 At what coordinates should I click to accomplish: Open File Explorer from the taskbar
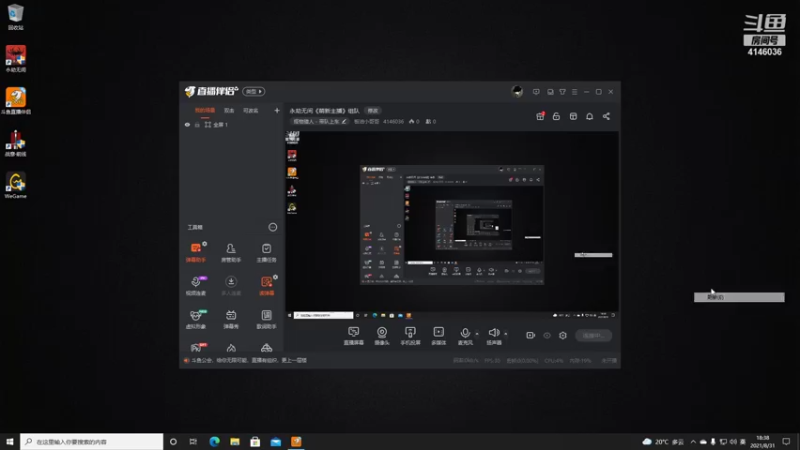tap(235, 441)
